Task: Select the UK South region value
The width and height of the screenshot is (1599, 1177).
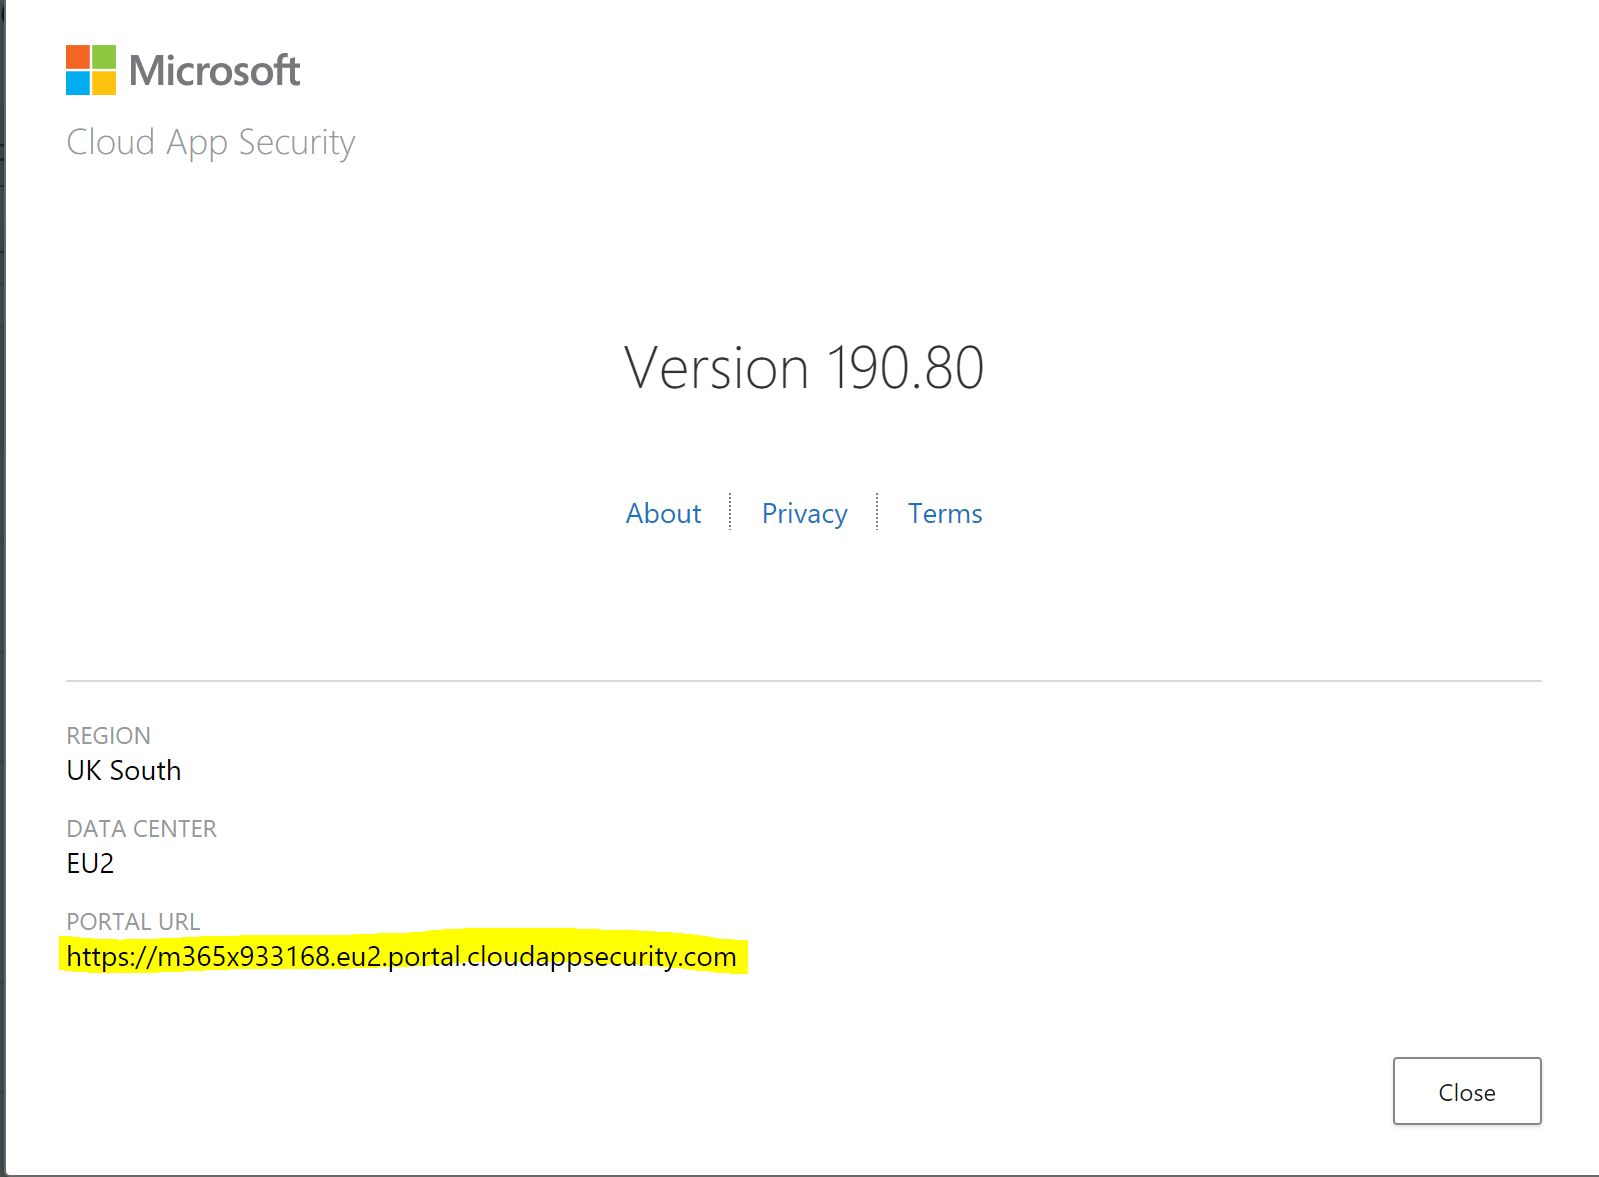Action: point(124,771)
